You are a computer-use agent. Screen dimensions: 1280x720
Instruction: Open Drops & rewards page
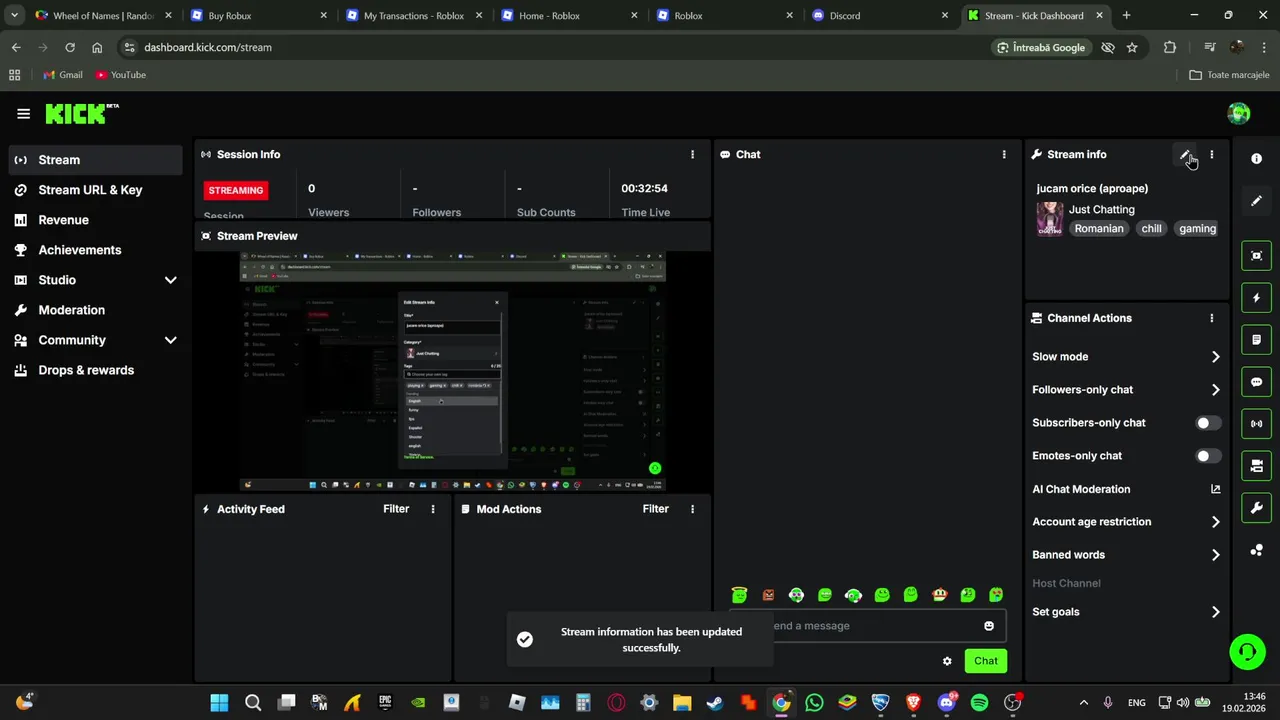tap(96, 370)
